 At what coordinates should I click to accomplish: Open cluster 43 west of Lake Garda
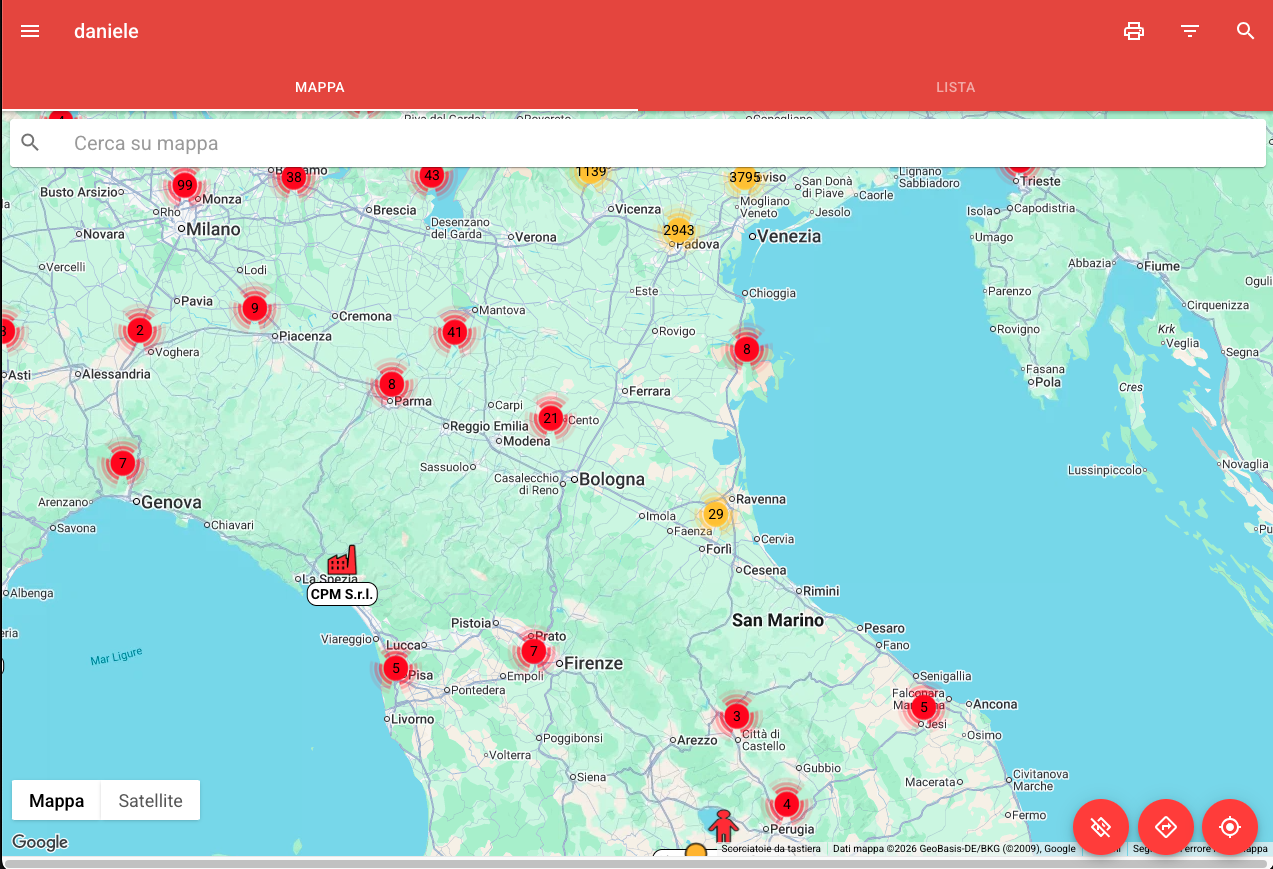tap(431, 176)
